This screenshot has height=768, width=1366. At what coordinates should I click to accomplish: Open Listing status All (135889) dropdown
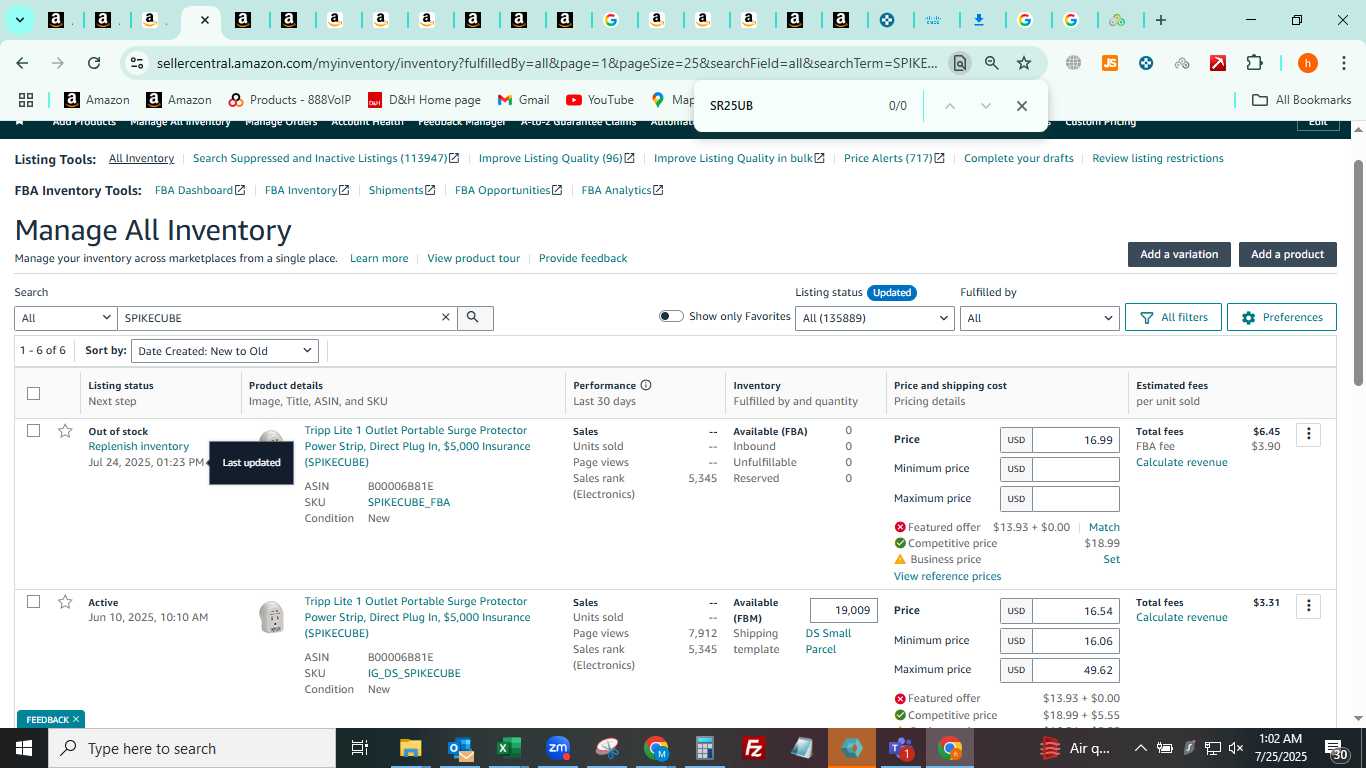(875, 318)
